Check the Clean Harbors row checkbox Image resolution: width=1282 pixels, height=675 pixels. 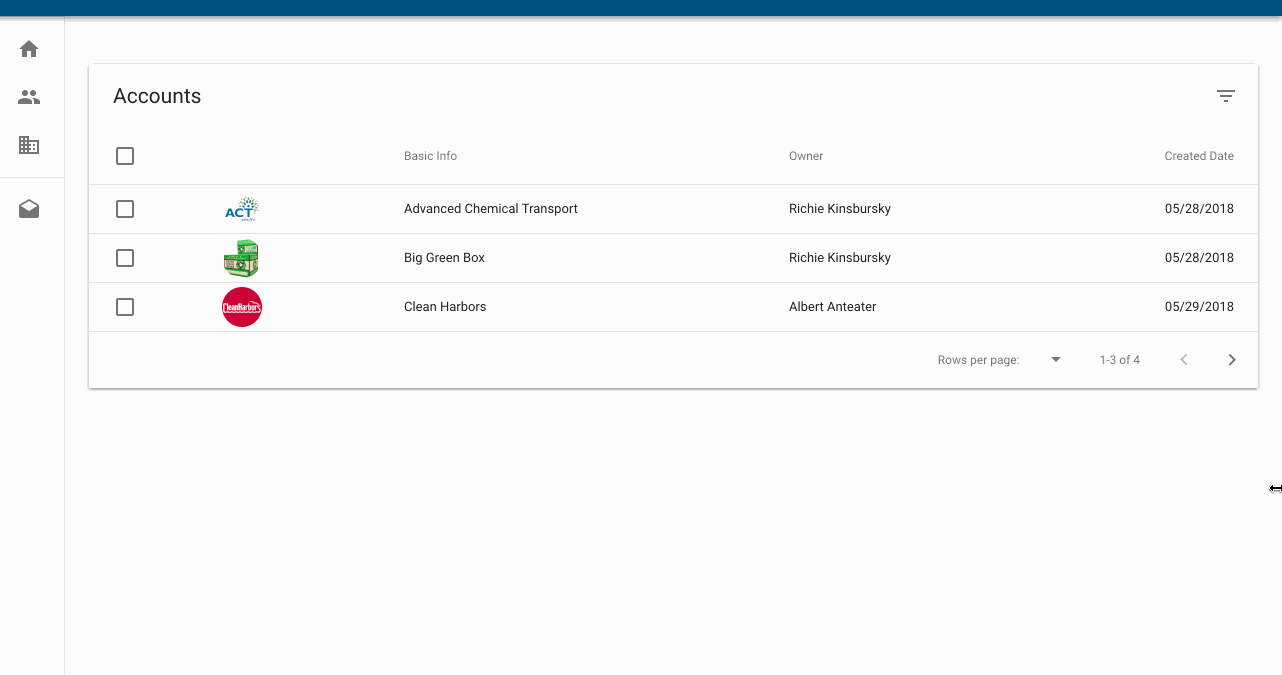tap(125, 306)
